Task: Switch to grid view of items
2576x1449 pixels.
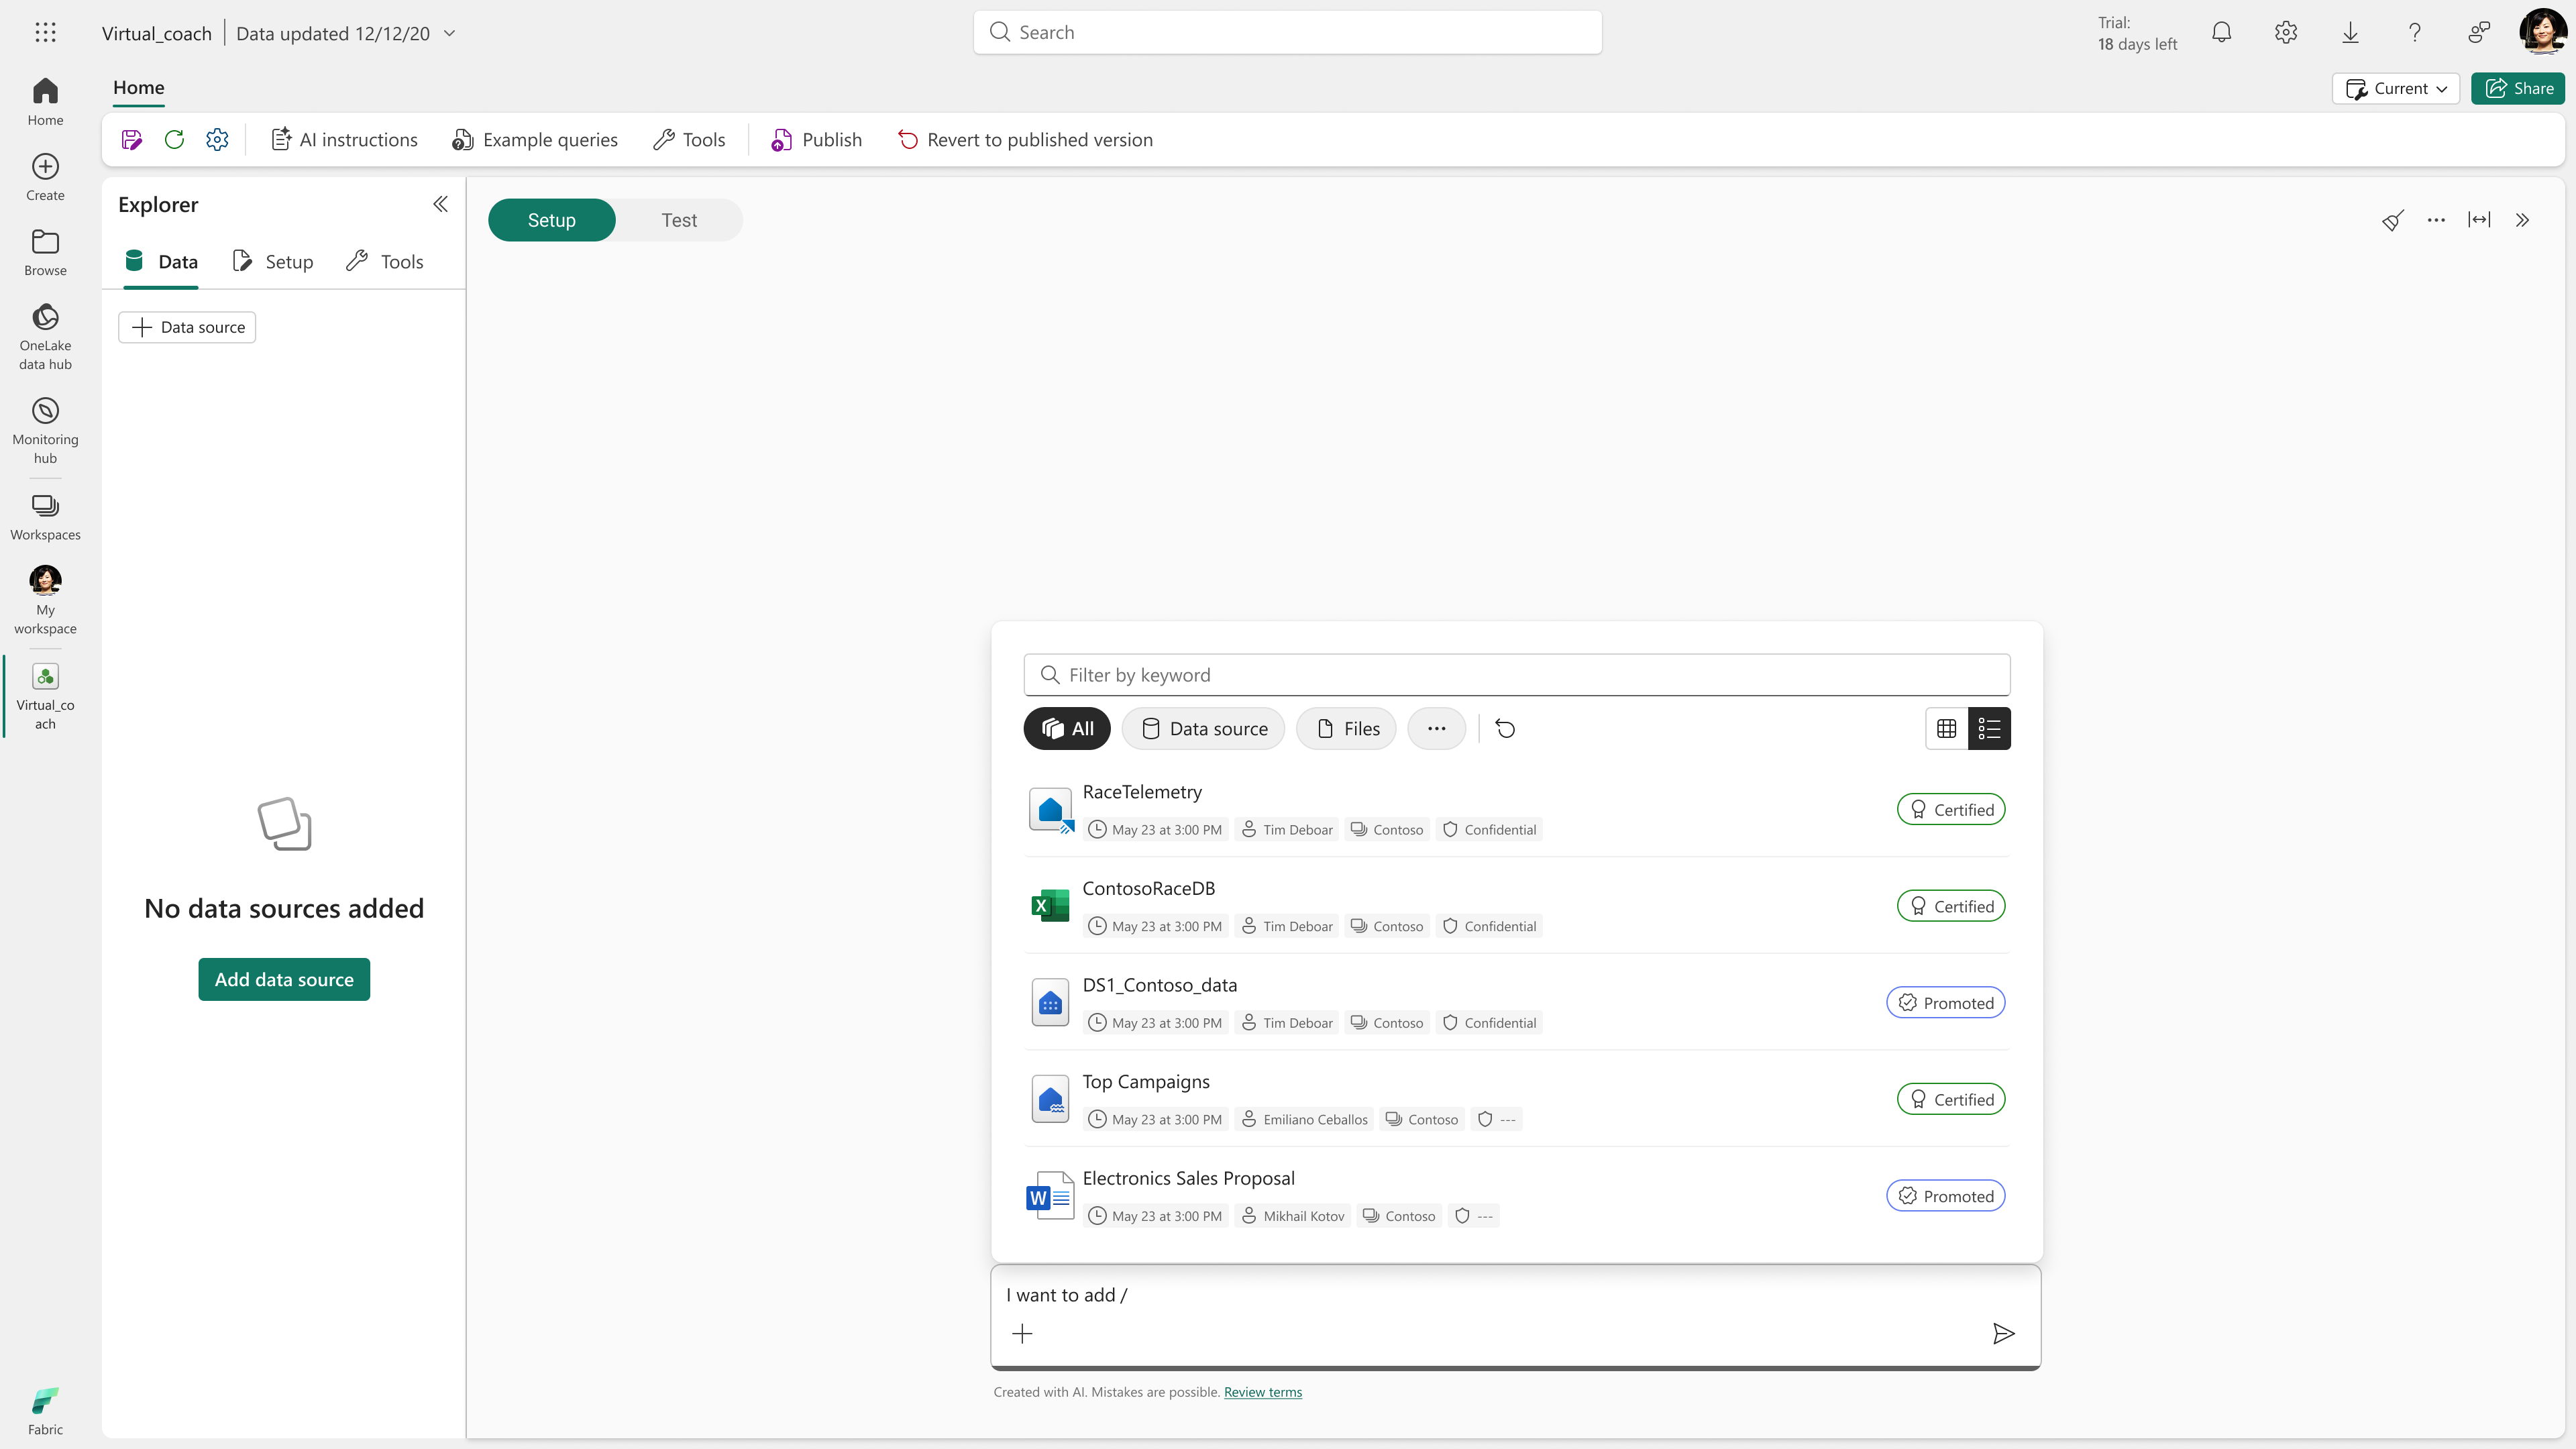Action: tap(1946, 729)
